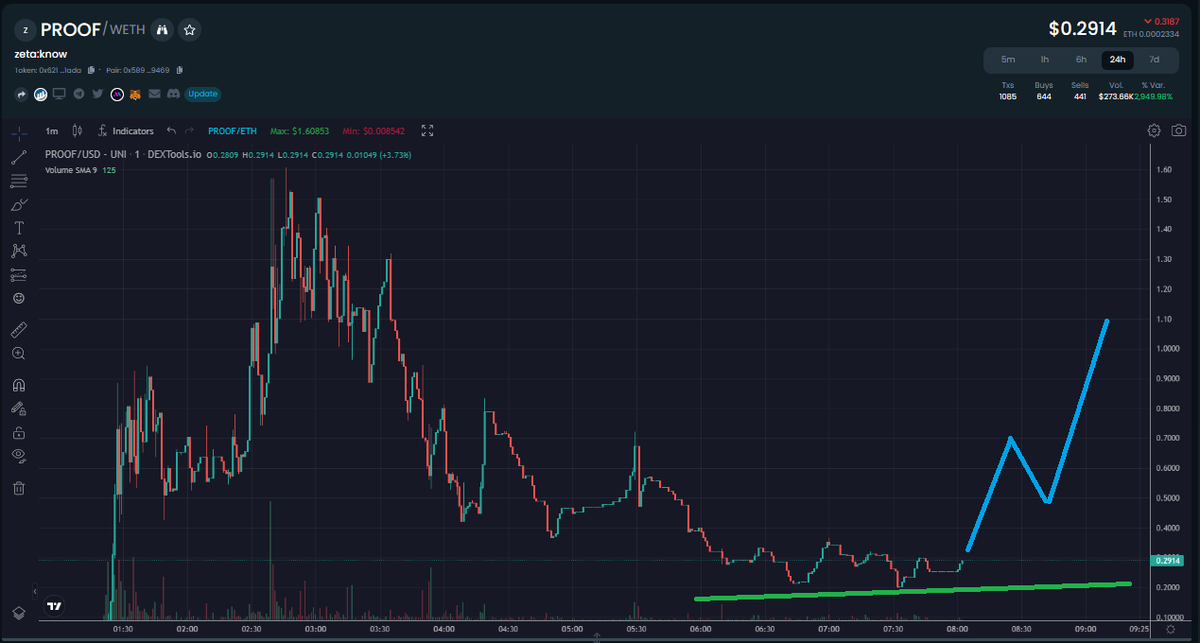1200x643 pixels.
Task: Toggle lock all drawing tools
Action: 19,432
